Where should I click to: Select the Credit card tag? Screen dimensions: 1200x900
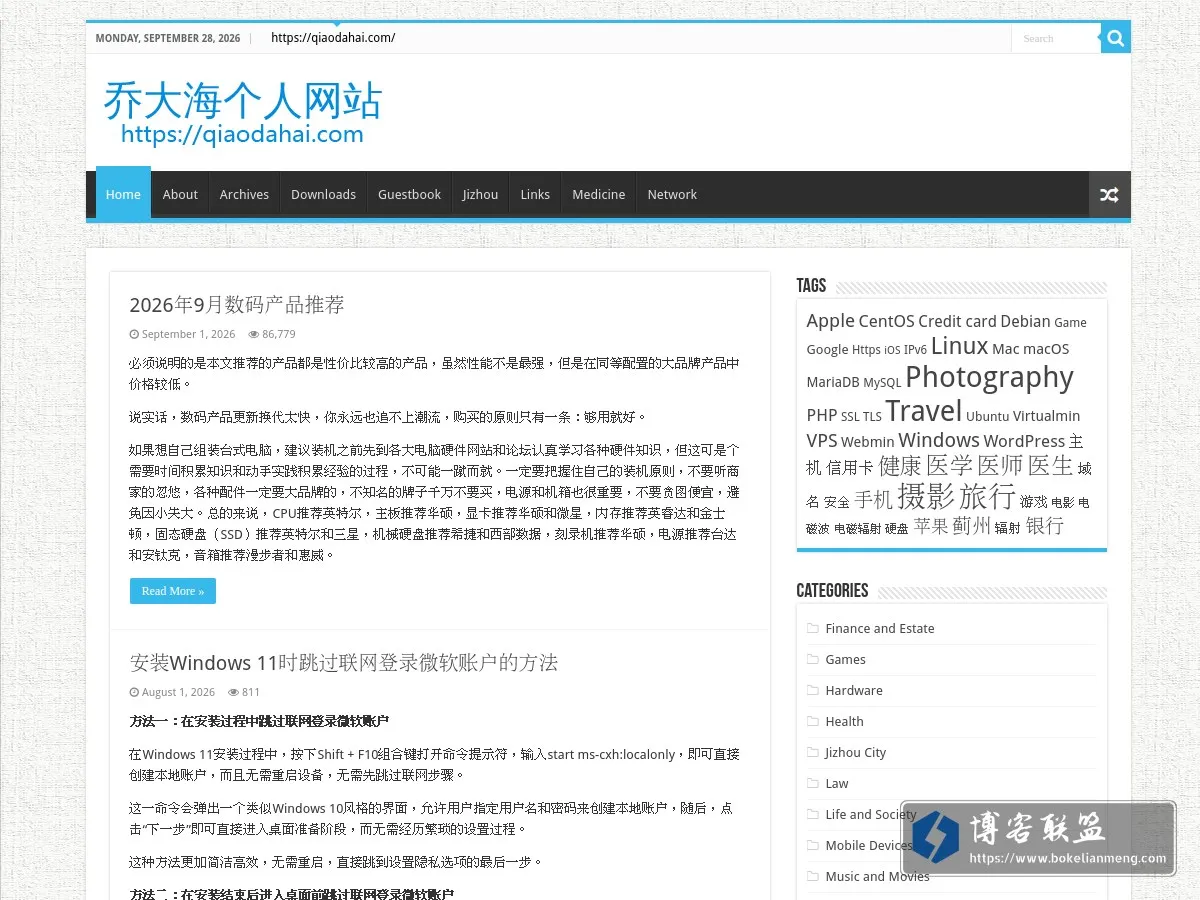coord(957,321)
